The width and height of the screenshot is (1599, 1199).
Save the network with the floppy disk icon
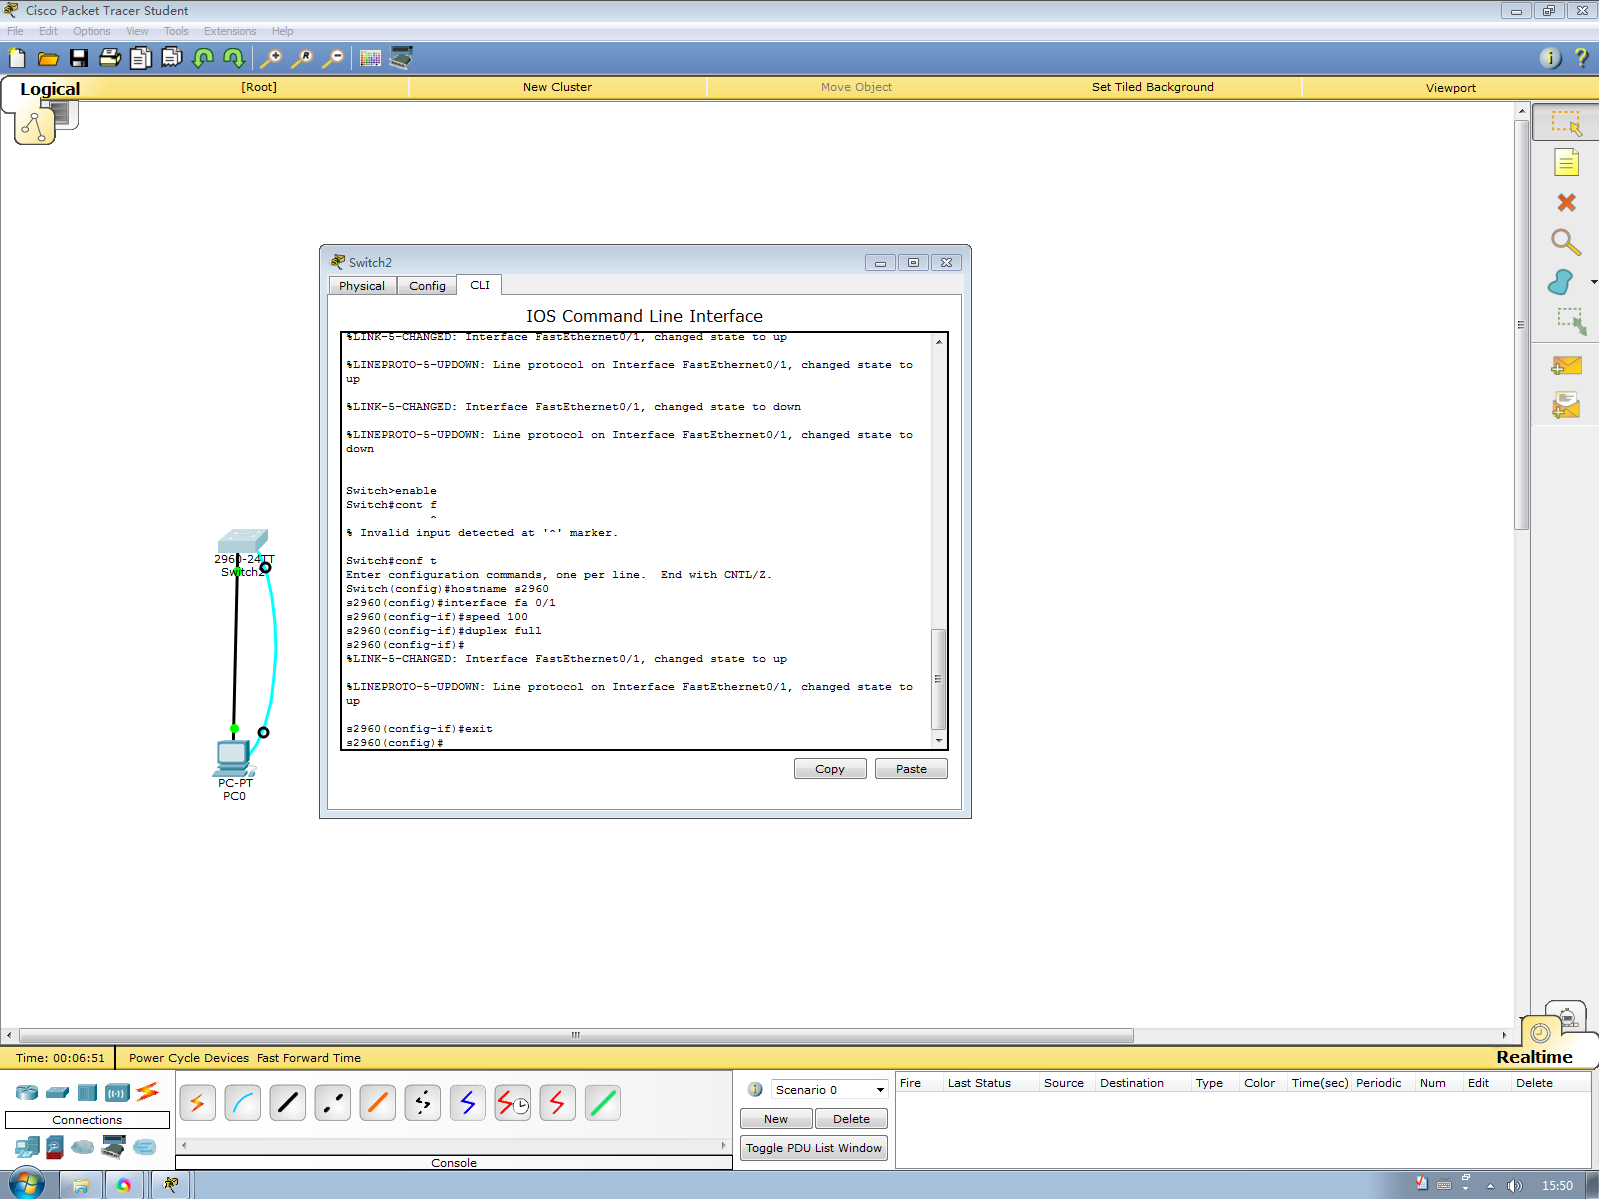[79, 58]
